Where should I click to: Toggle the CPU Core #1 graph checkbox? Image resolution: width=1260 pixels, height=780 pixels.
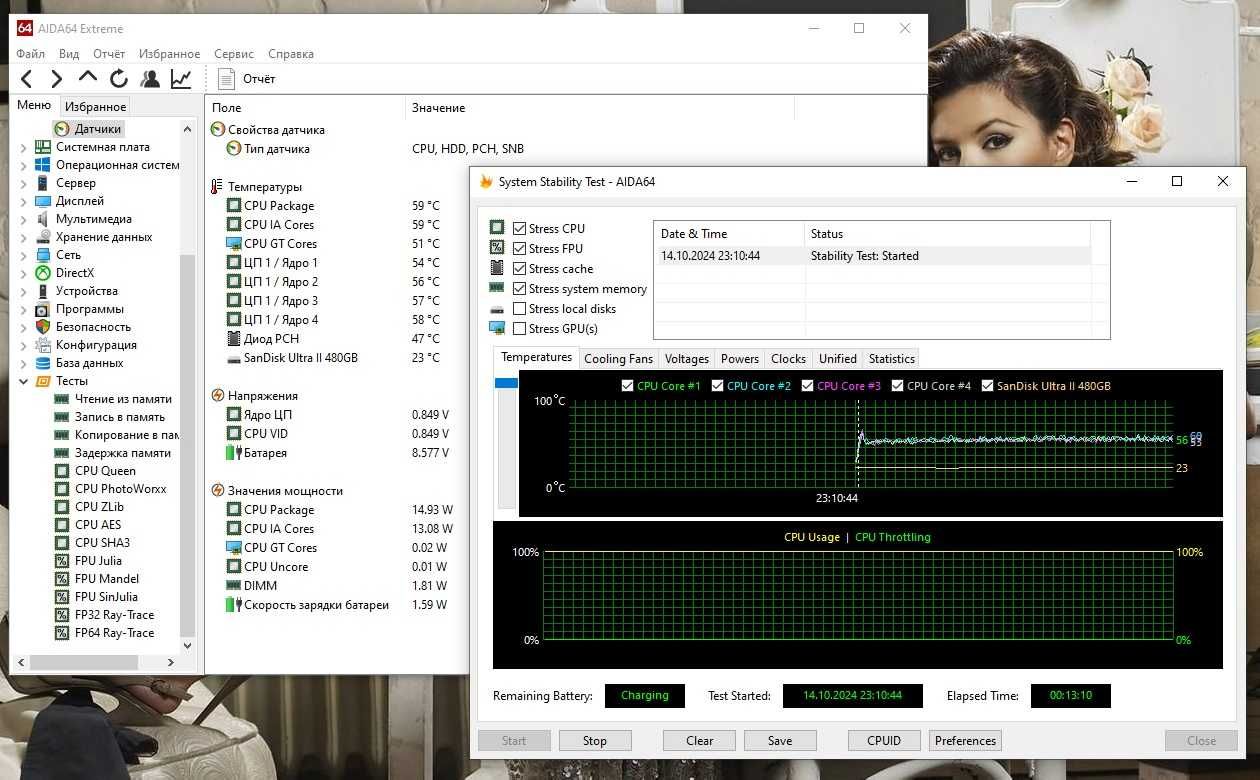point(627,386)
